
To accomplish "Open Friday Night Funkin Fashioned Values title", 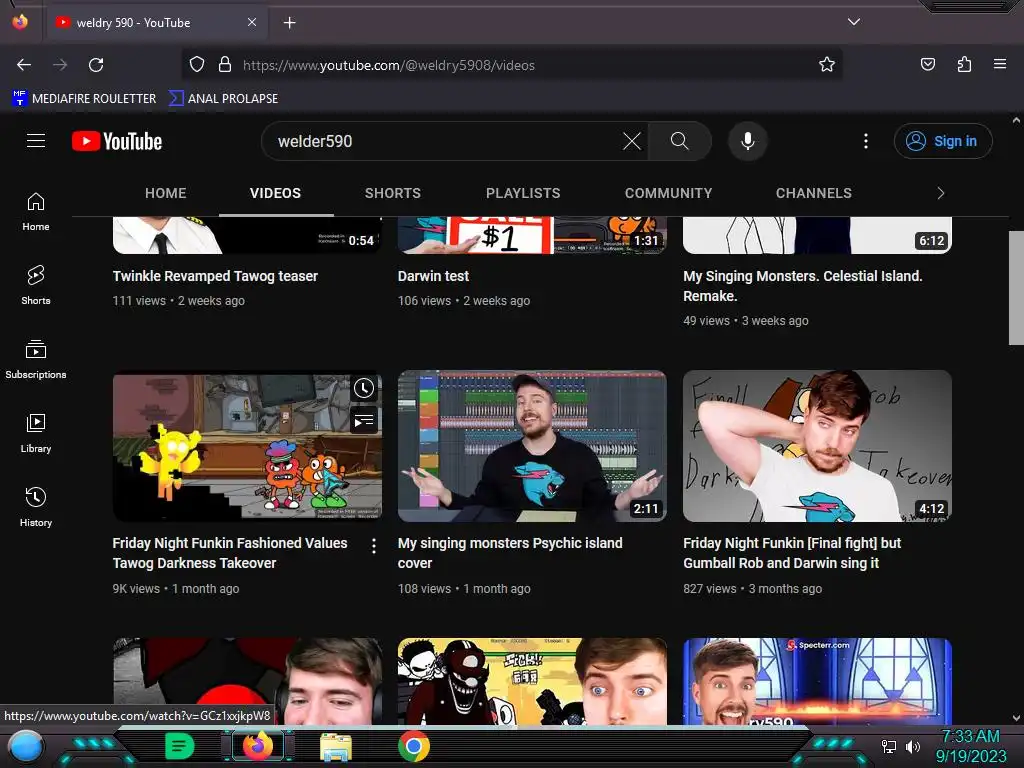I will click(230, 553).
